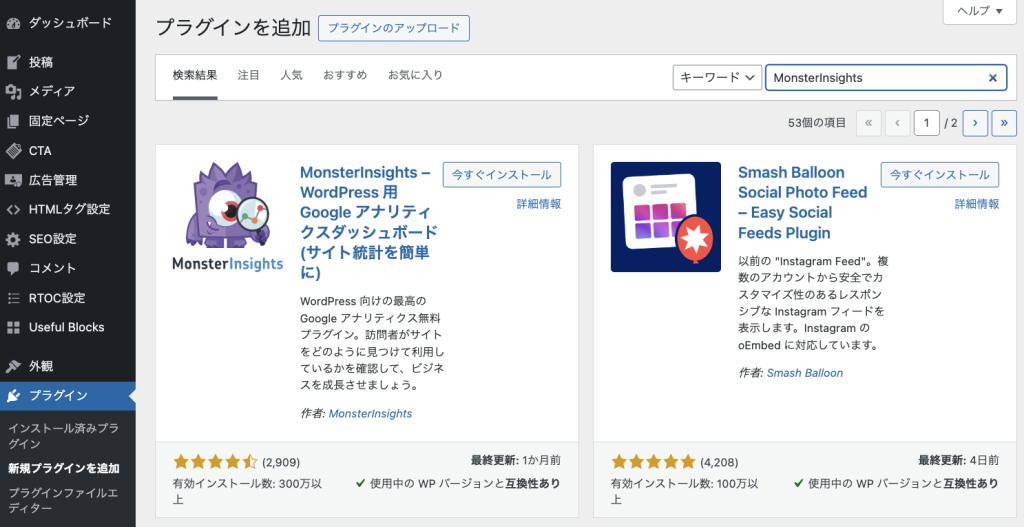The image size is (1024, 527).
Task: Open プラグインファイルエディター submenu
Action: coord(63,500)
